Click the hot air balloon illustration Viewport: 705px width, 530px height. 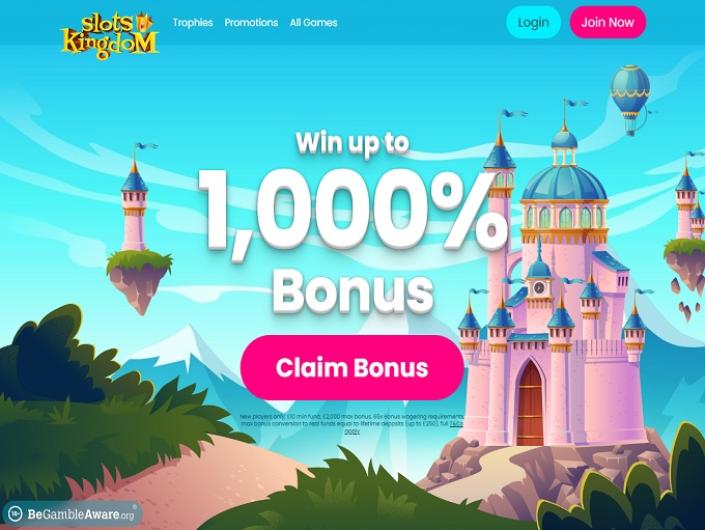click(630, 100)
